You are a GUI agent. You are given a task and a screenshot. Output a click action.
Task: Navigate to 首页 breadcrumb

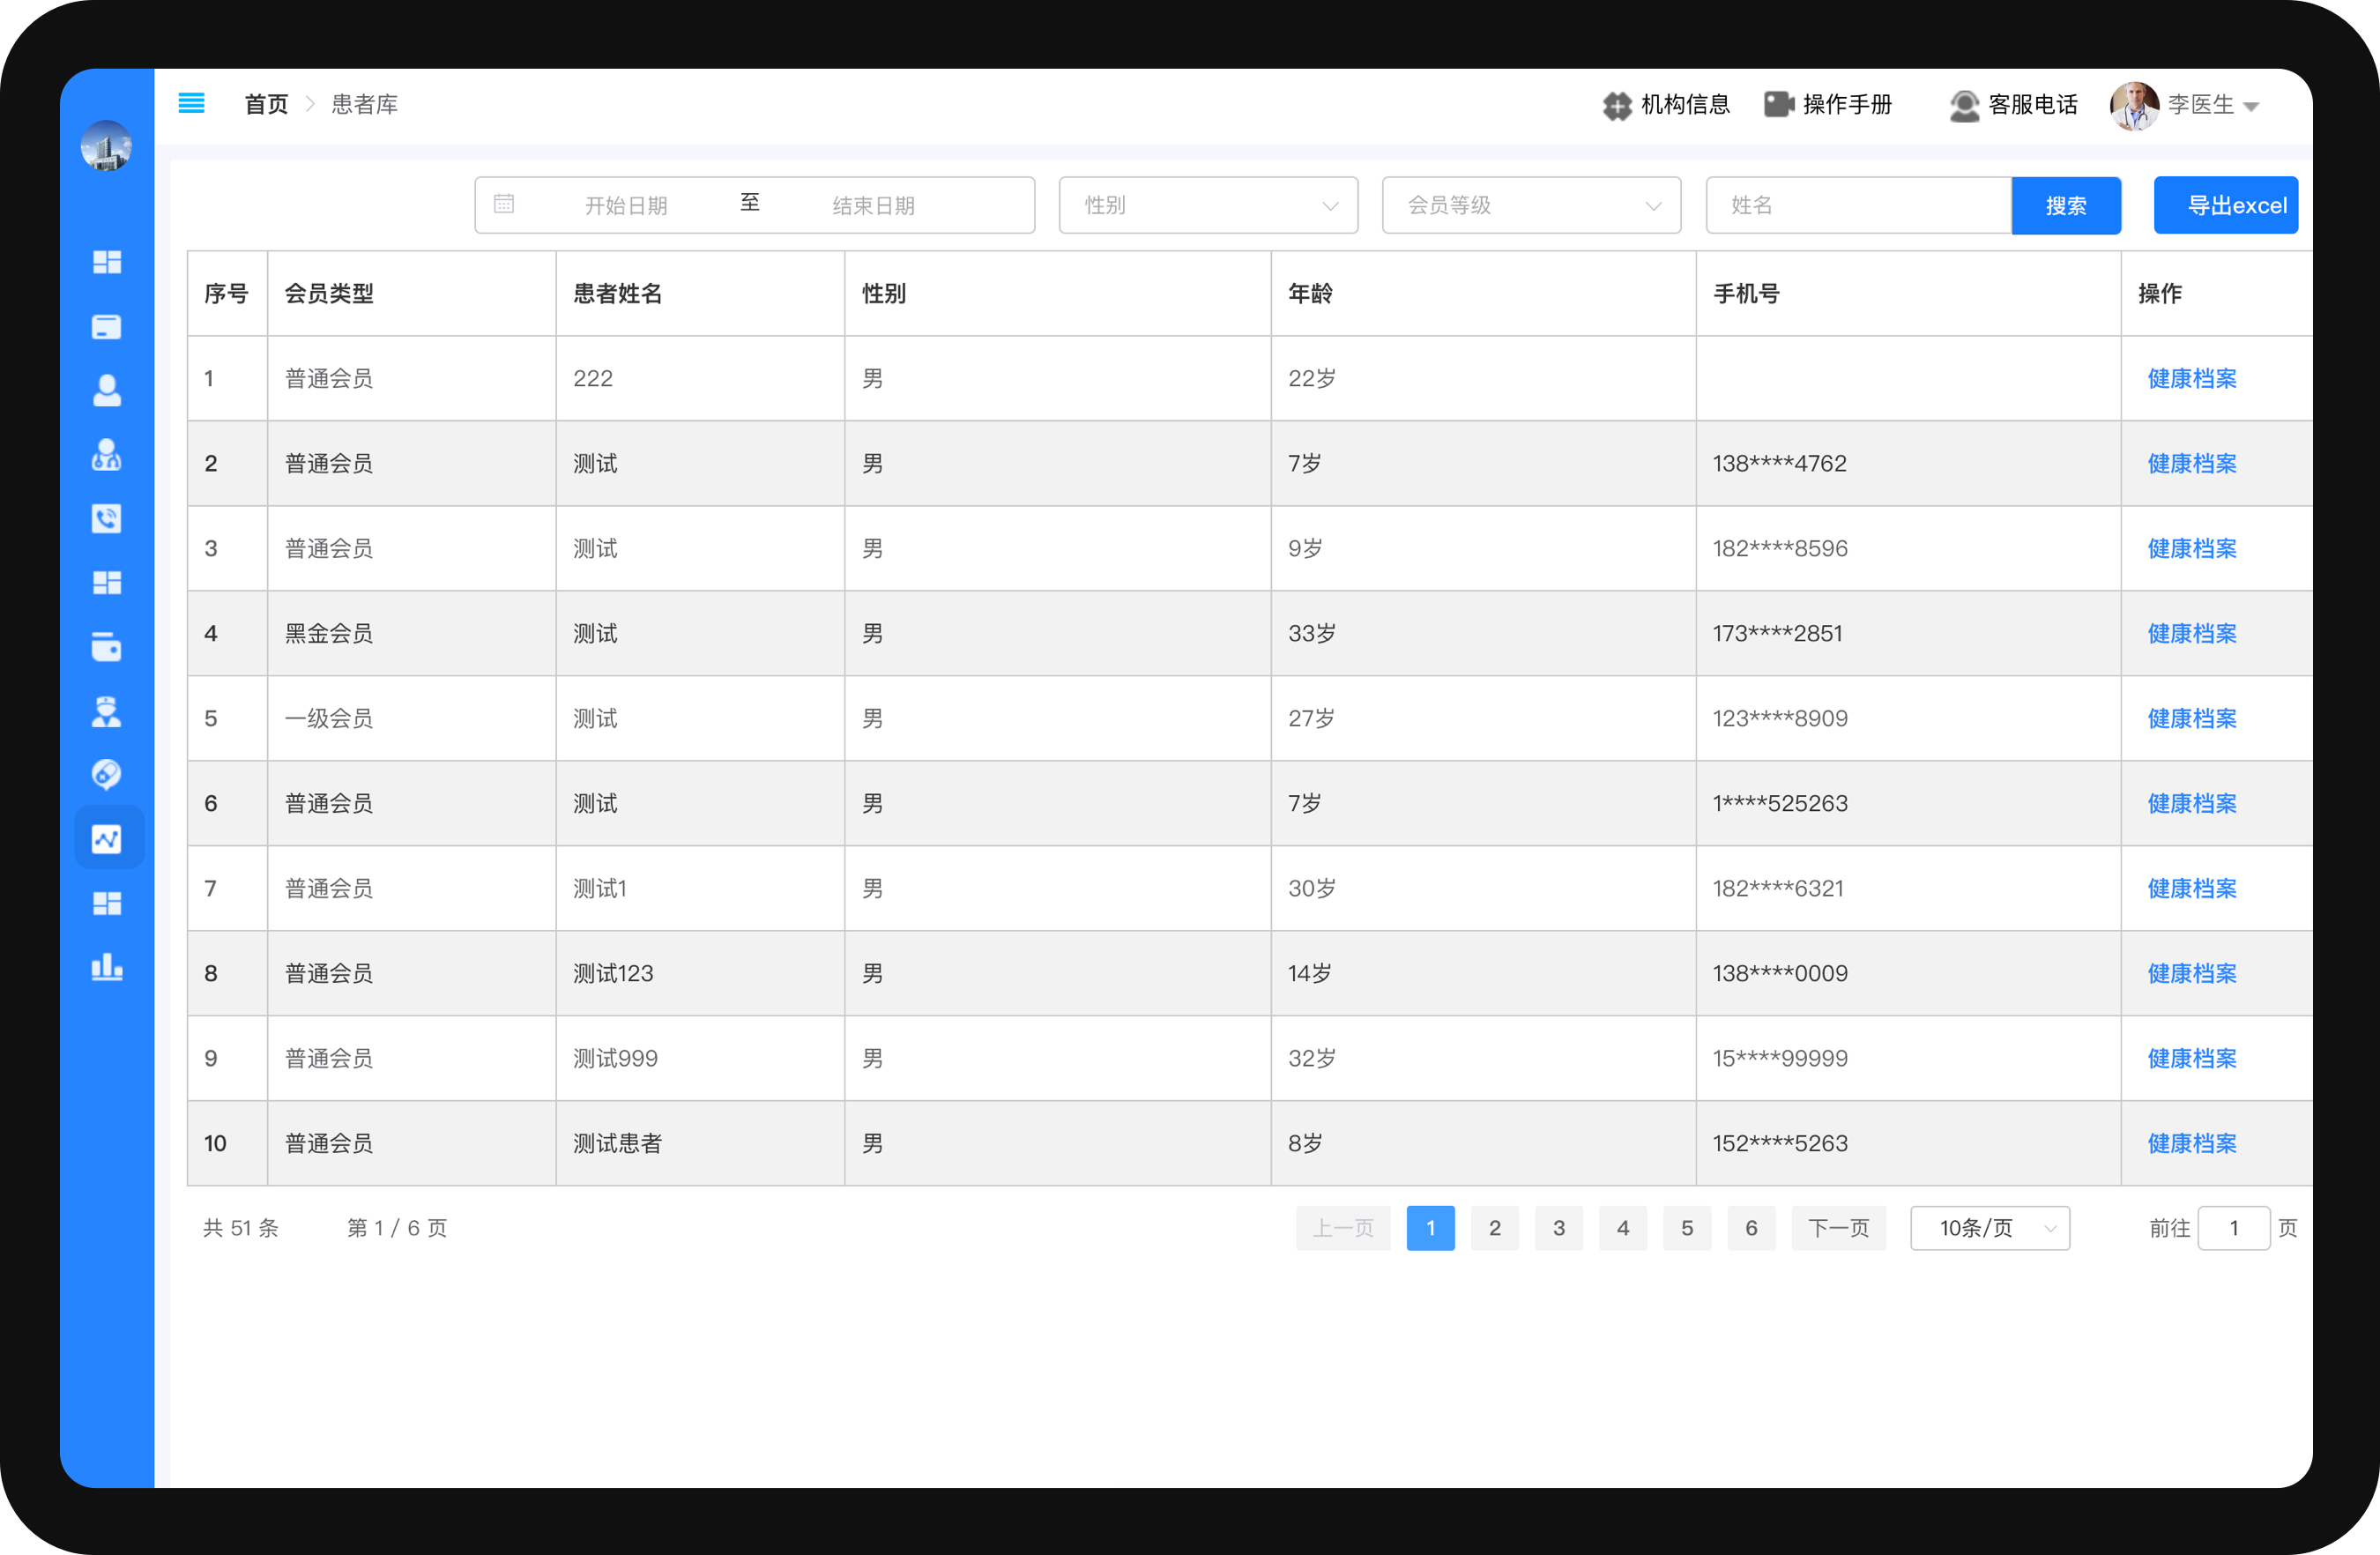[x=266, y=104]
